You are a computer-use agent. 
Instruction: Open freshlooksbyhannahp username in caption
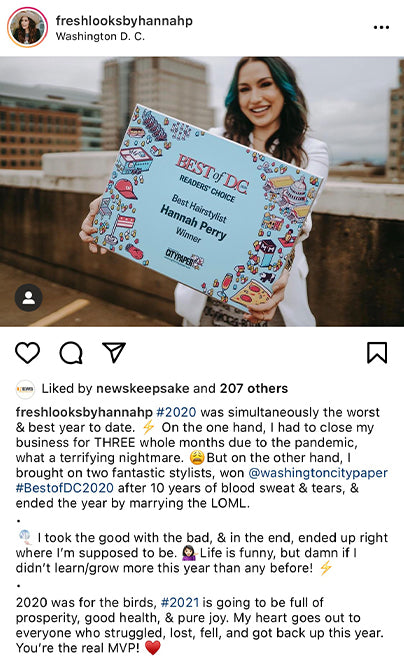84,412
